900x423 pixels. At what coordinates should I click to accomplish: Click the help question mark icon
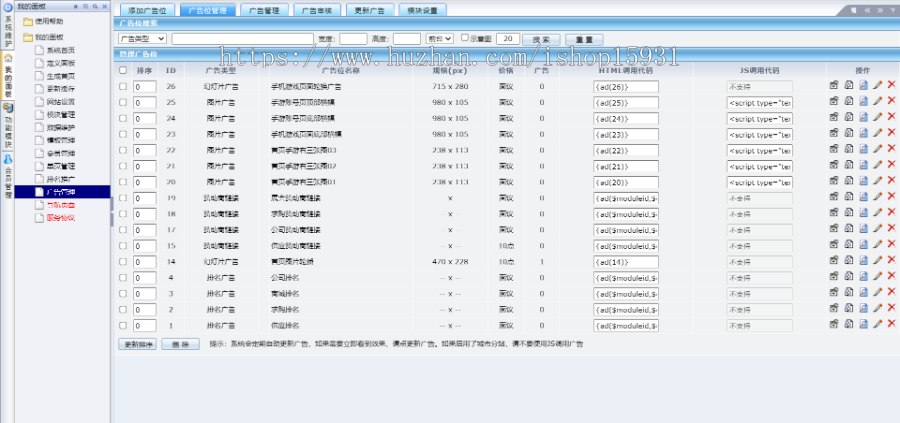(x=891, y=10)
